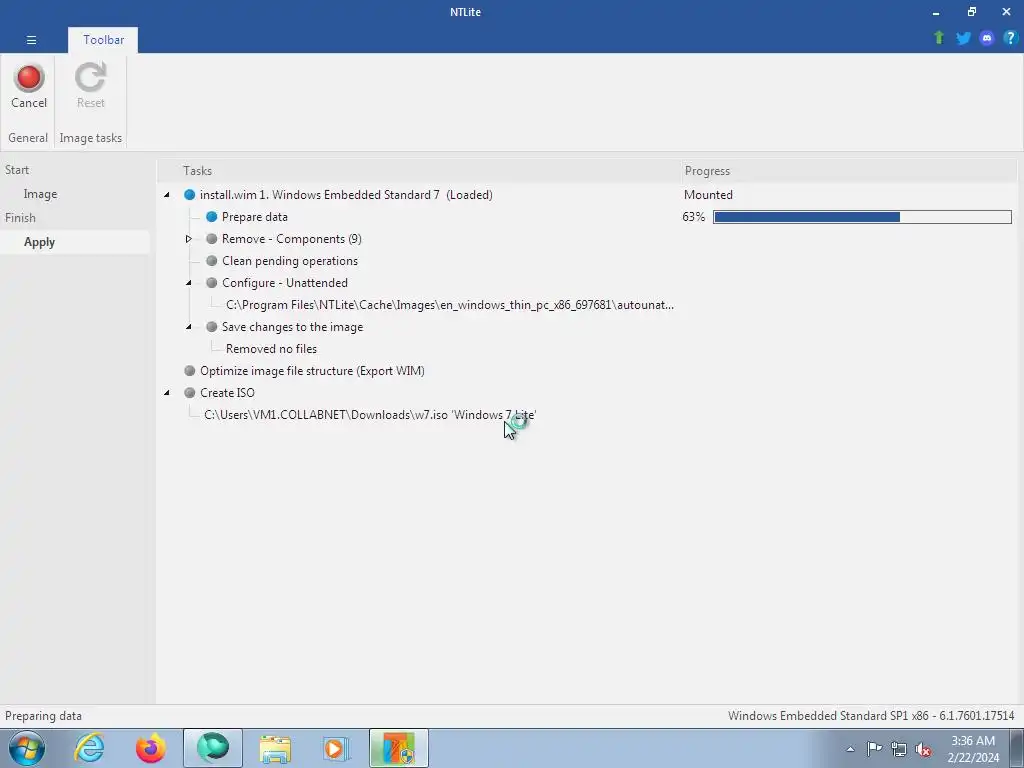Select 'Removed no files' row
Screen dimensions: 1024x768
click(271, 349)
